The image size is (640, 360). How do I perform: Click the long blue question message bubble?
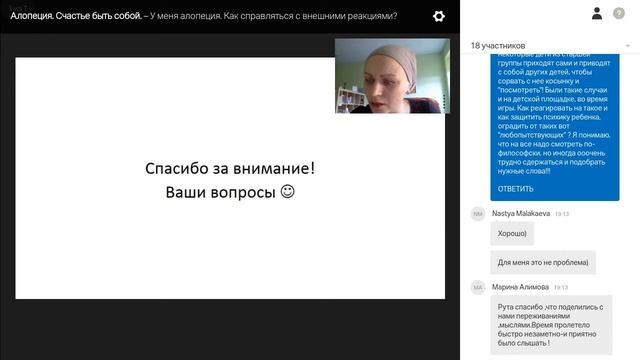click(x=555, y=127)
